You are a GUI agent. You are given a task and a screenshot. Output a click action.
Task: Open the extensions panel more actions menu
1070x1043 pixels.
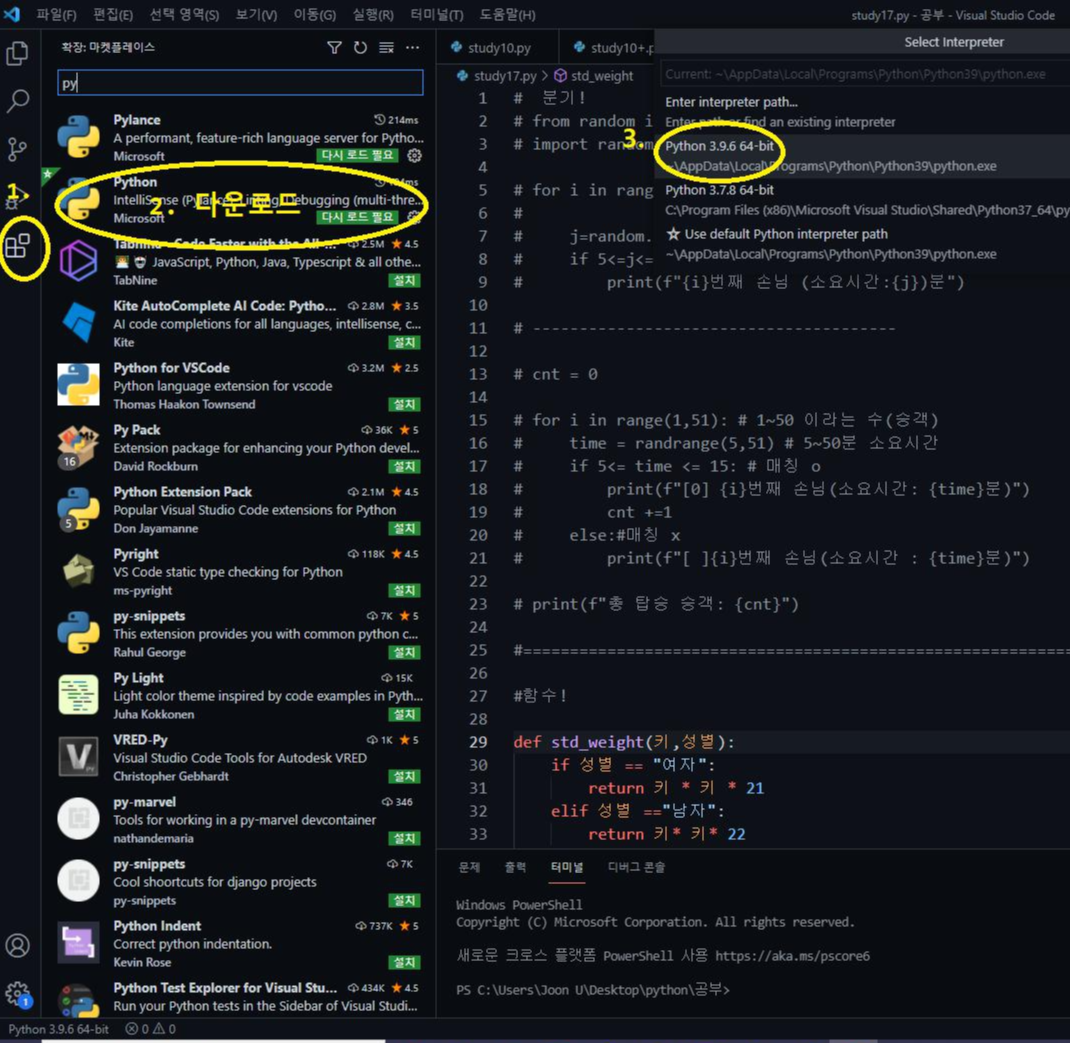[413, 47]
